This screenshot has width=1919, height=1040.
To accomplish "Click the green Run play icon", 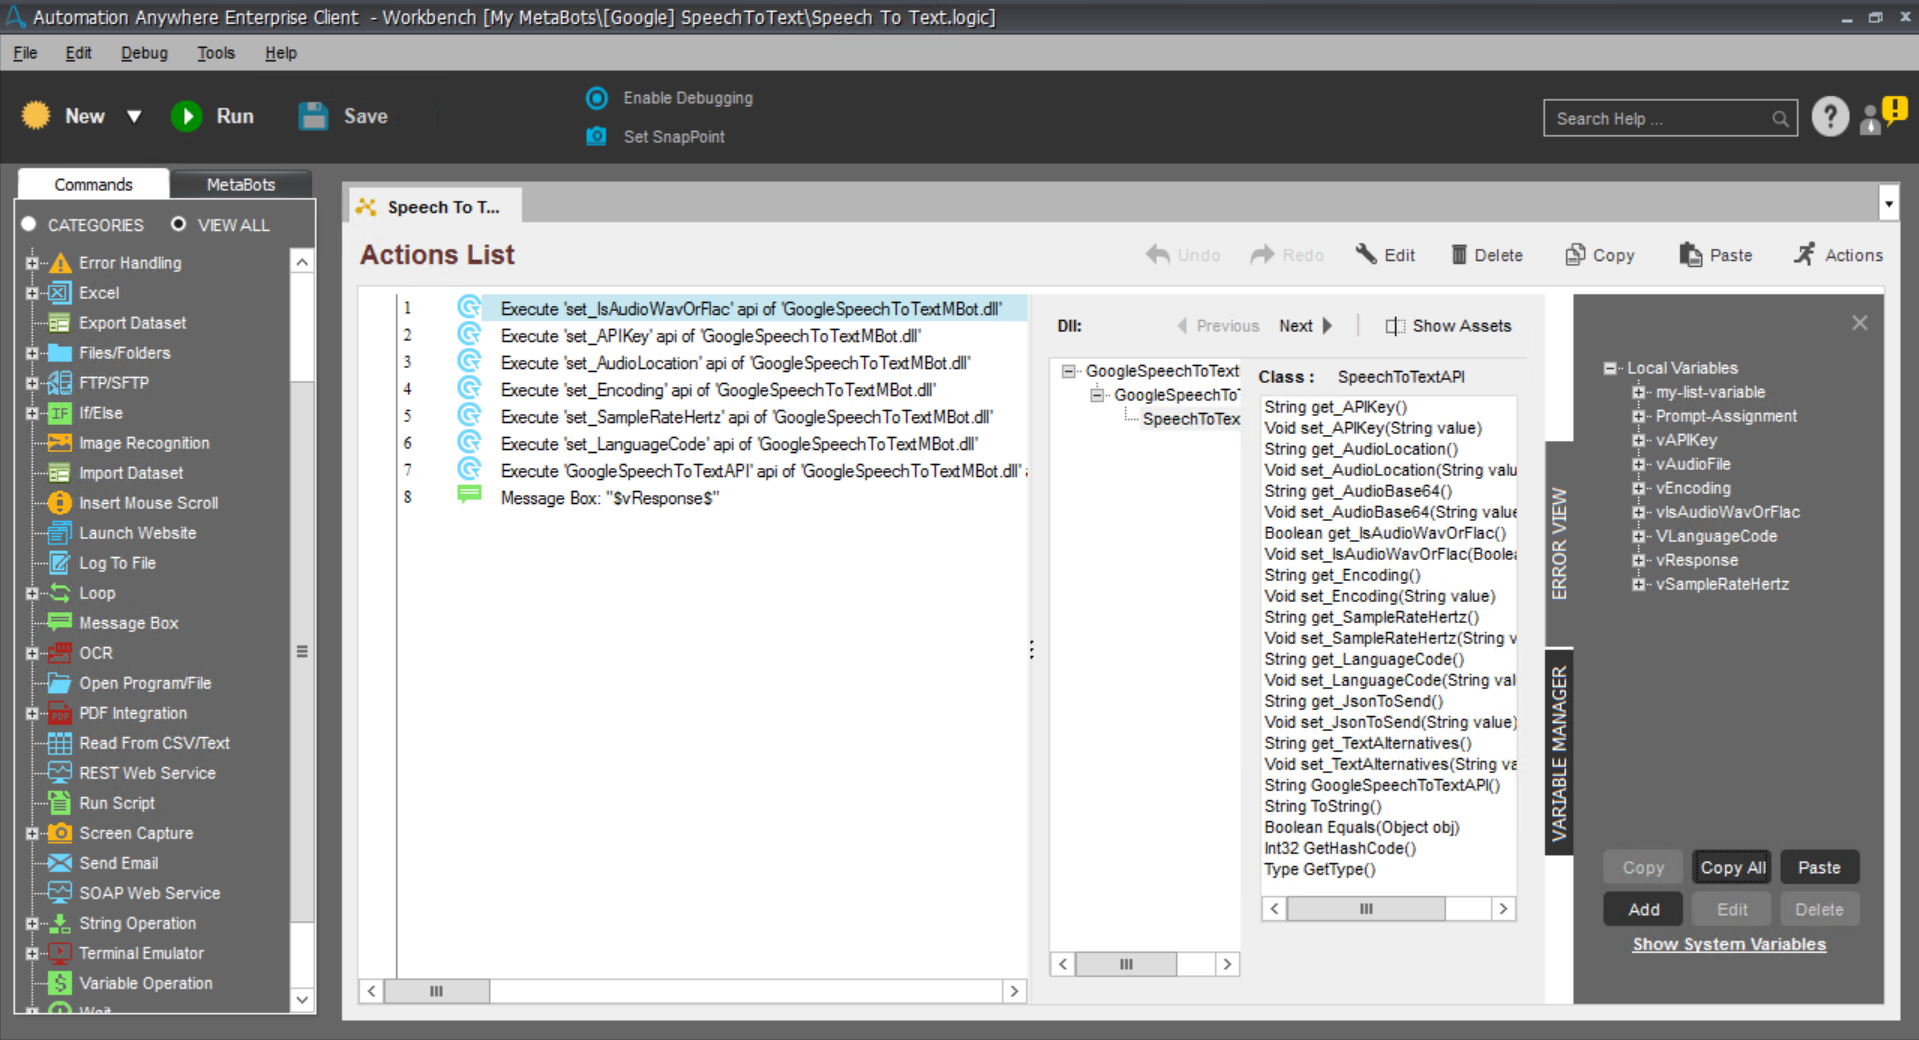I will click(187, 116).
